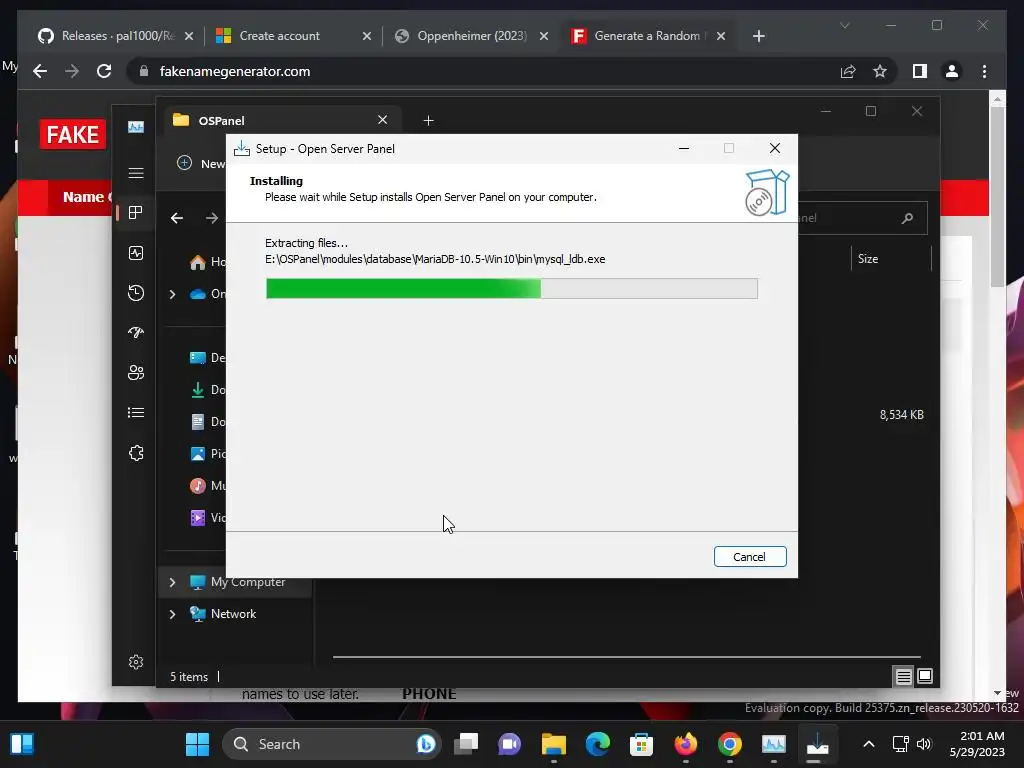The width and height of the screenshot is (1024, 768).
Task: Open the clock showing 2:01 AM
Action: [x=977, y=744]
